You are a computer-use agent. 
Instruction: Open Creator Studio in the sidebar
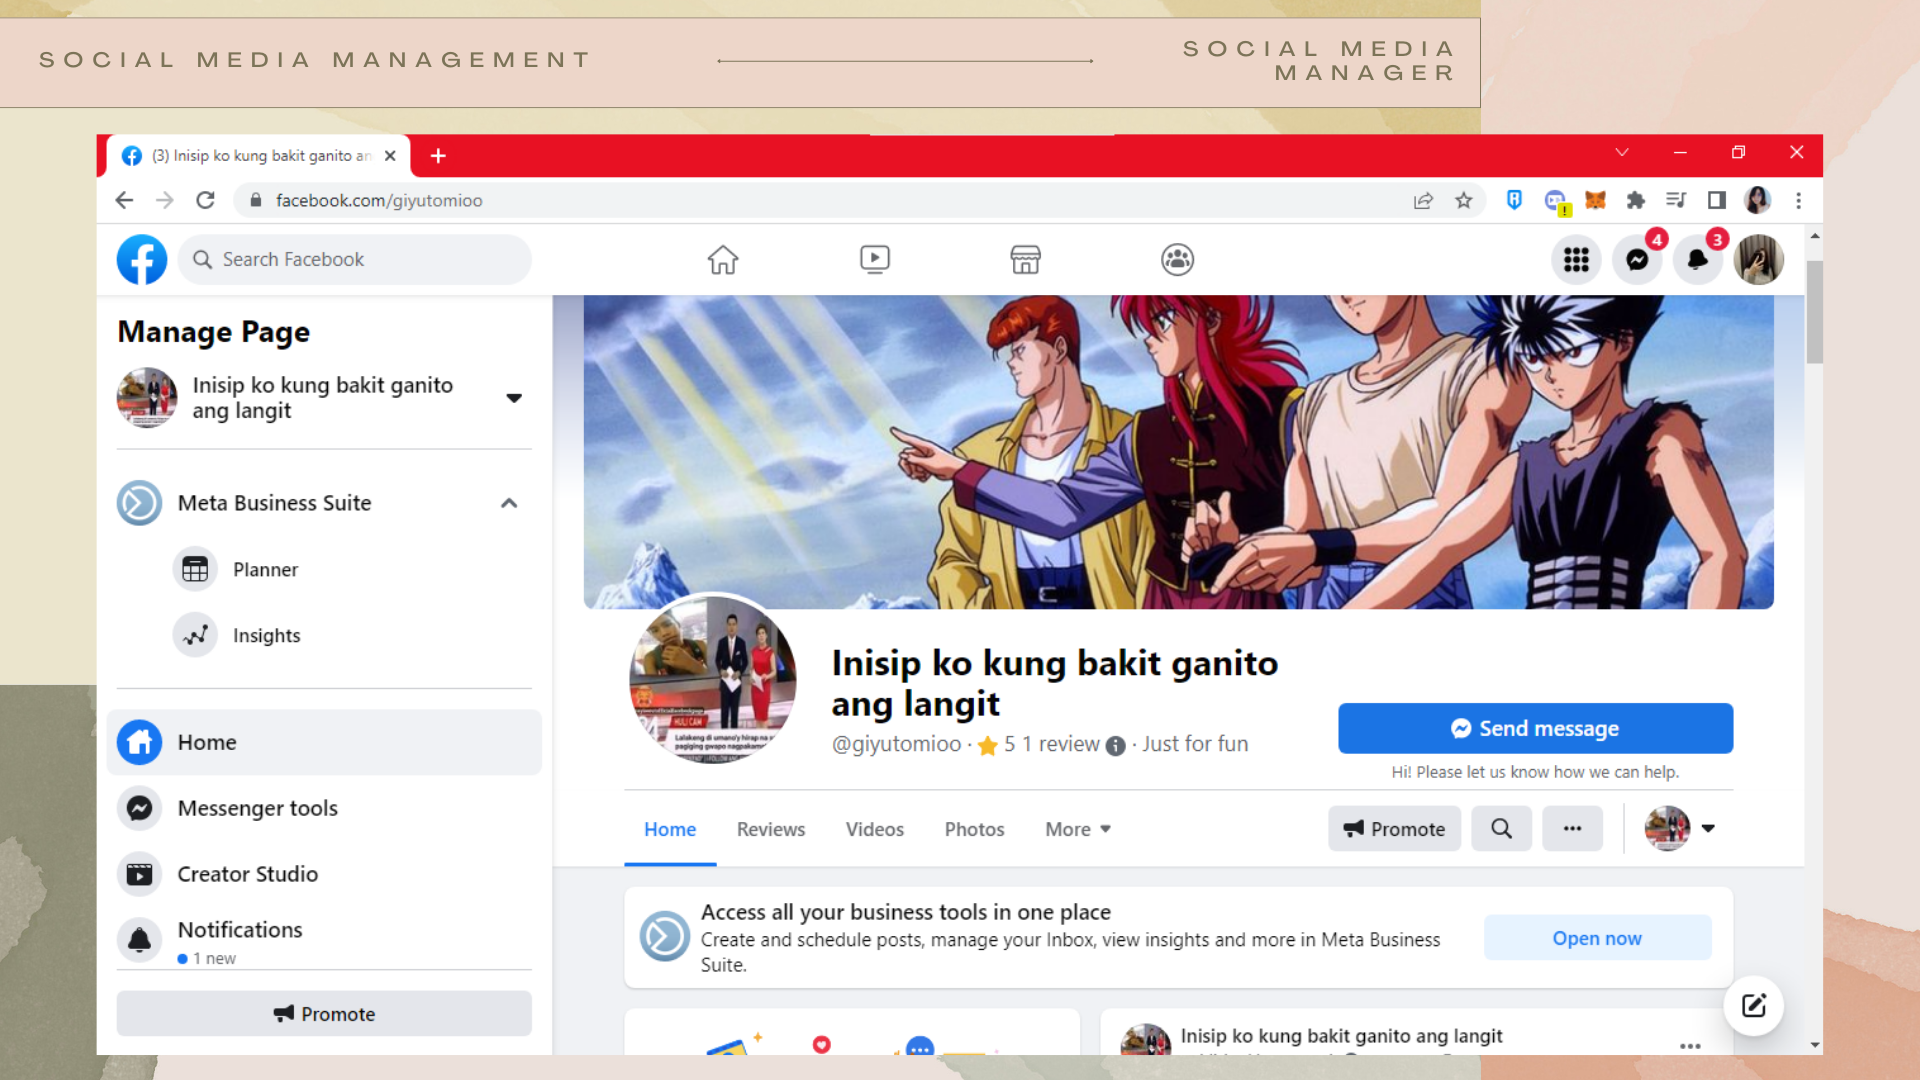[324, 874]
